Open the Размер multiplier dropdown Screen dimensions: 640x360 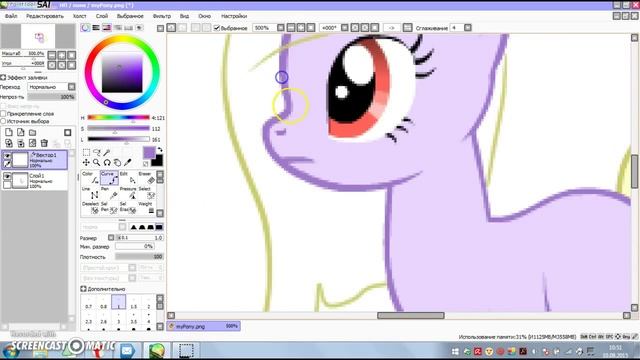(x=111, y=238)
